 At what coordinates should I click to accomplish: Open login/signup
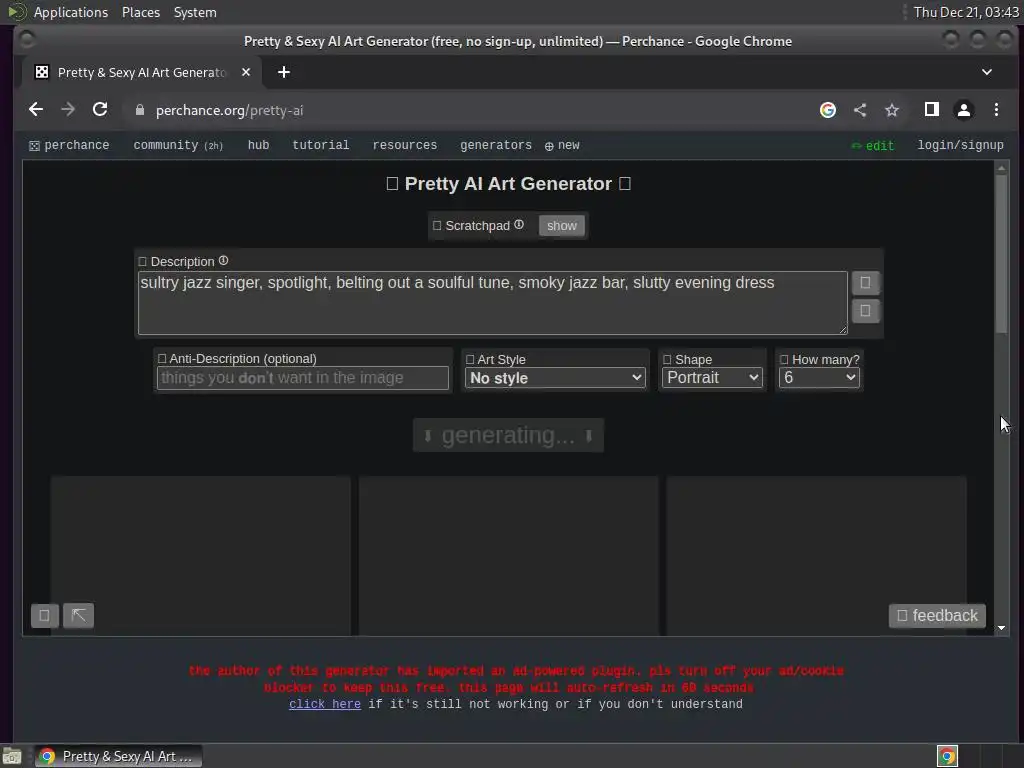(961, 145)
